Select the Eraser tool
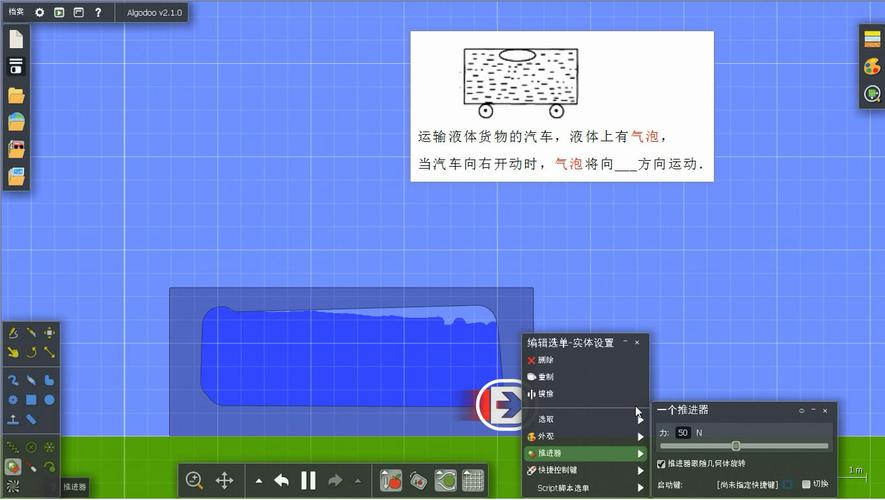The image size is (885, 500). (x=32, y=381)
